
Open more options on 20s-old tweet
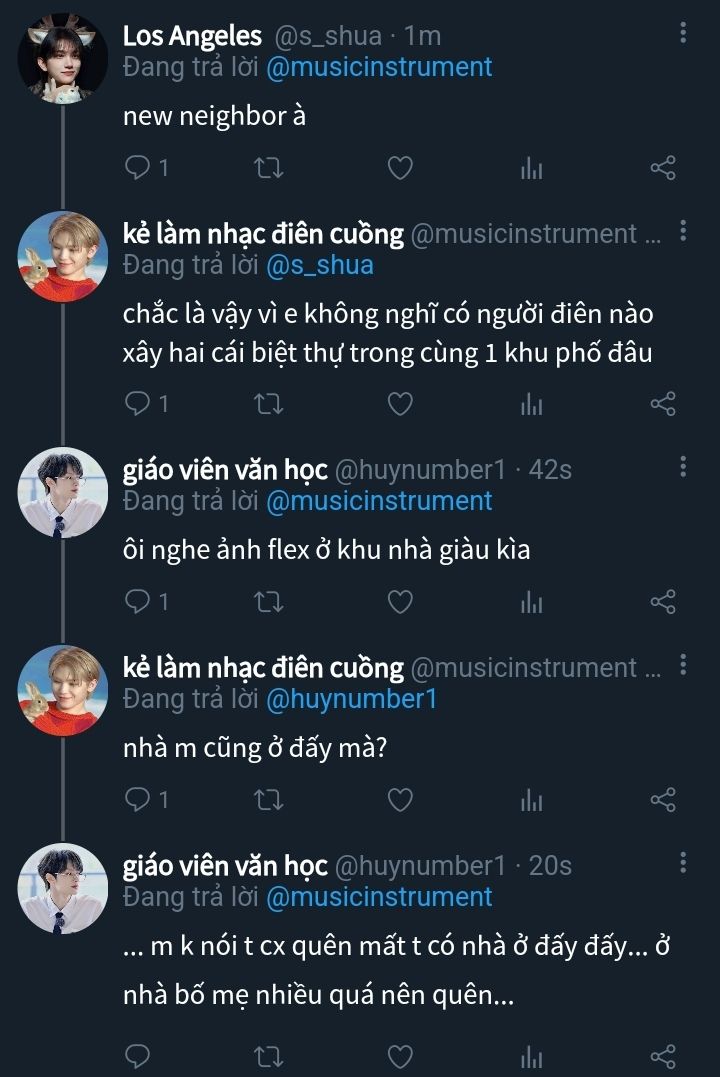pyautogui.click(x=683, y=863)
